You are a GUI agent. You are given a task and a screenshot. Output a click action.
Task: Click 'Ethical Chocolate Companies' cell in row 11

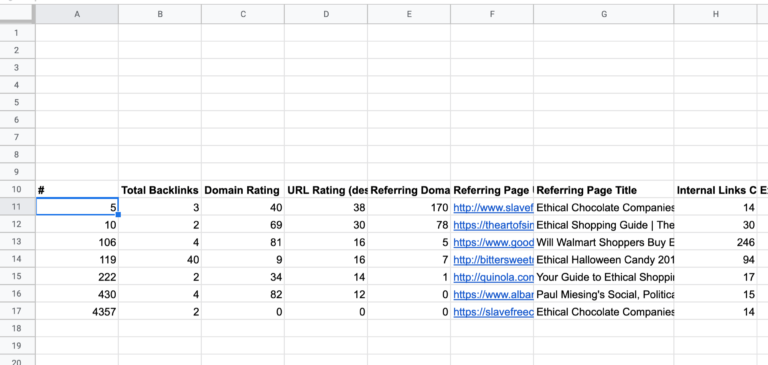click(604, 208)
